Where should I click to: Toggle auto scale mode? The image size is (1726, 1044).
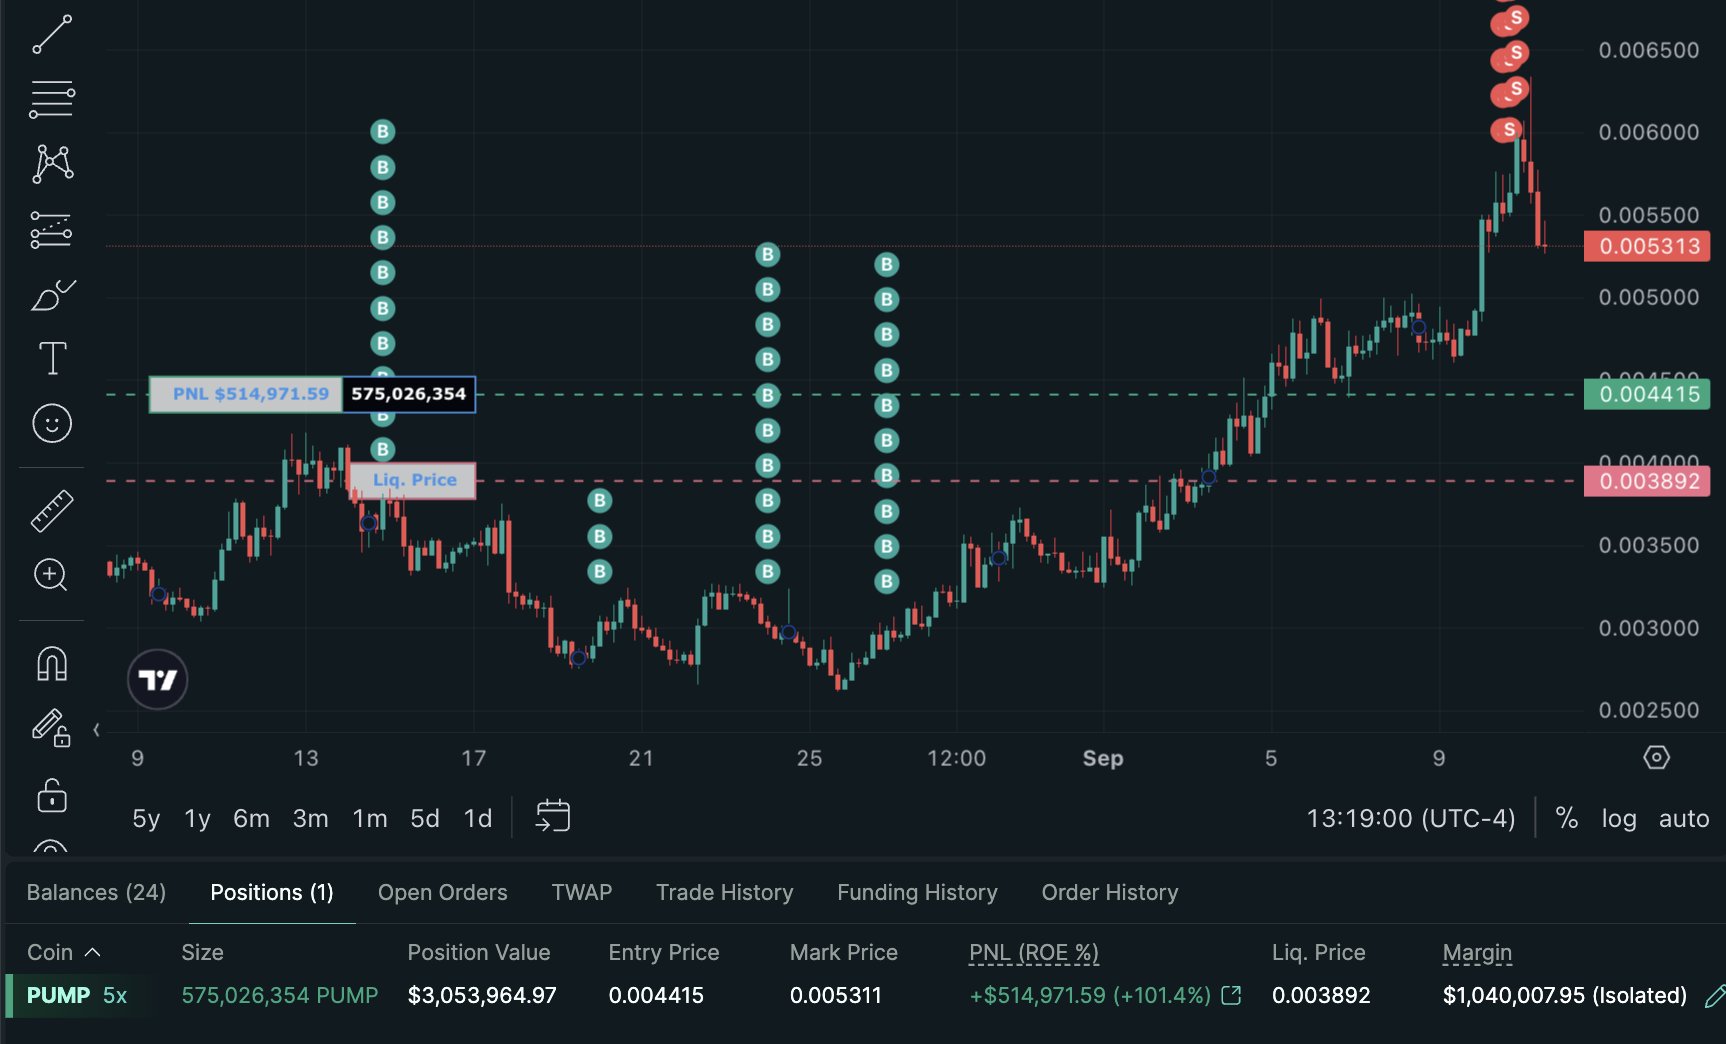pyautogui.click(x=1684, y=818)
